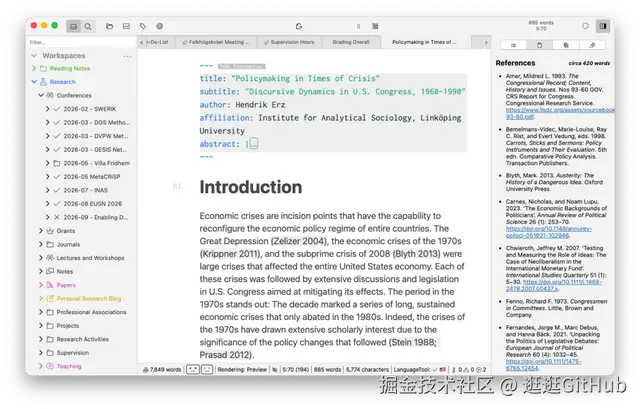Select the 2026-08 EUSN 2026 item
The image size is (640, 409).
(x=93, y=204)
